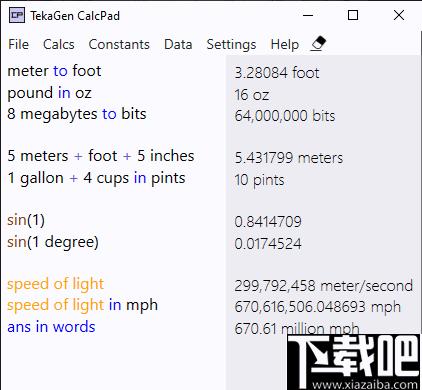Close the CalcPad window
422x390 pixels.
click(399, 15)
